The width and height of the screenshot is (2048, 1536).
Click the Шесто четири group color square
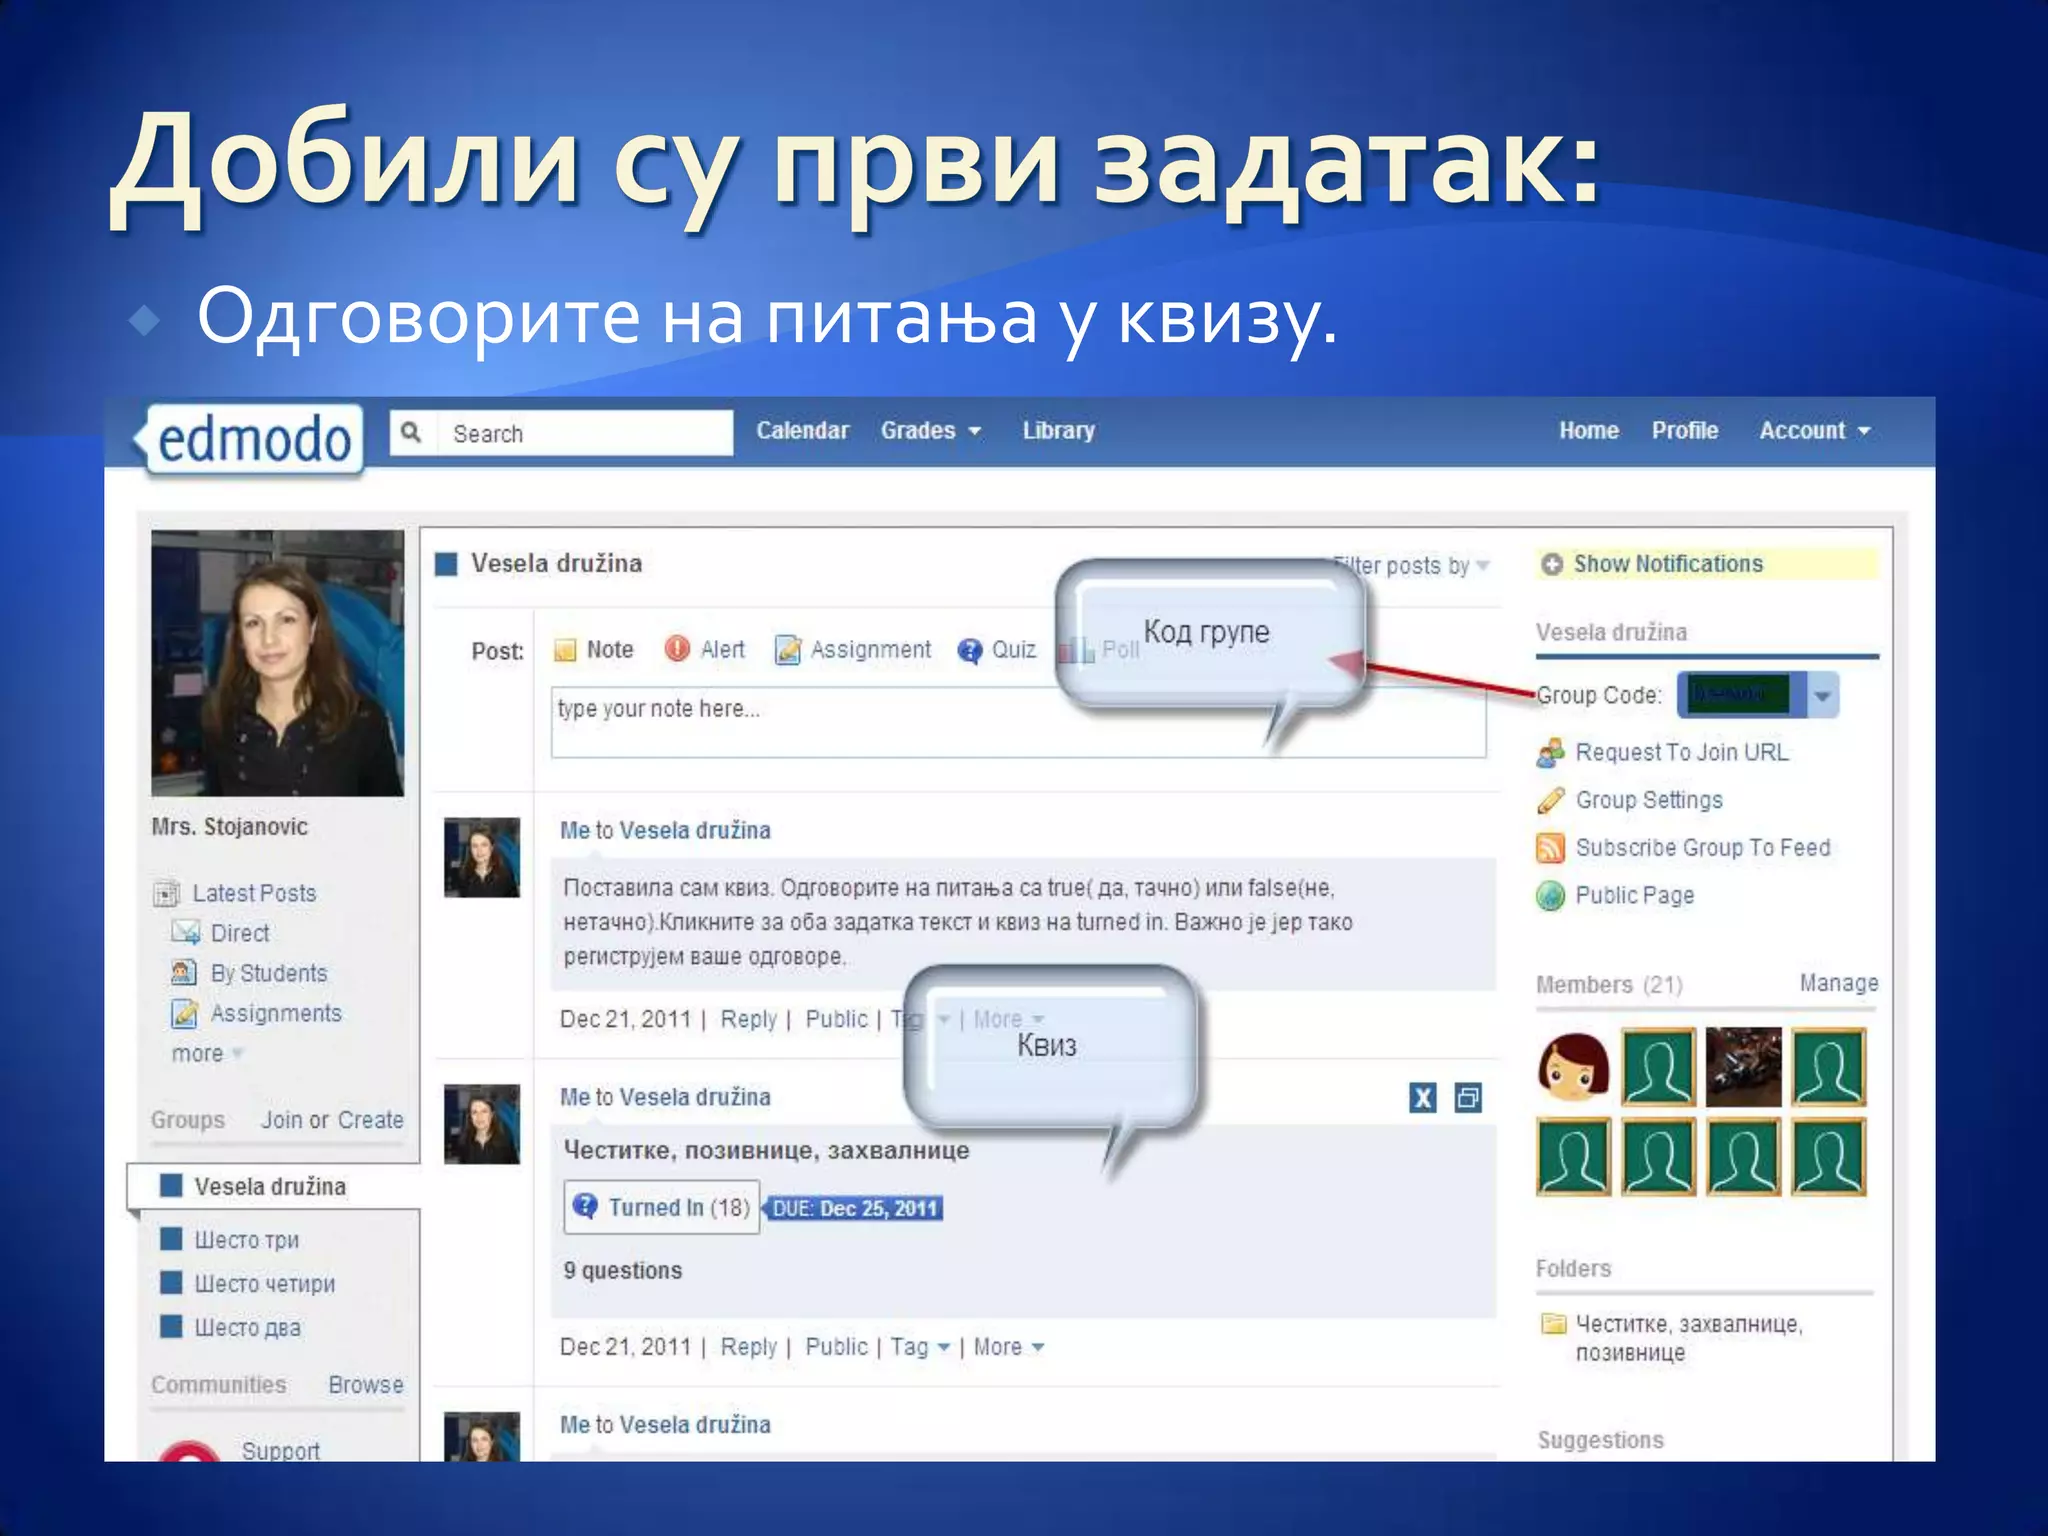(172, 1283)
